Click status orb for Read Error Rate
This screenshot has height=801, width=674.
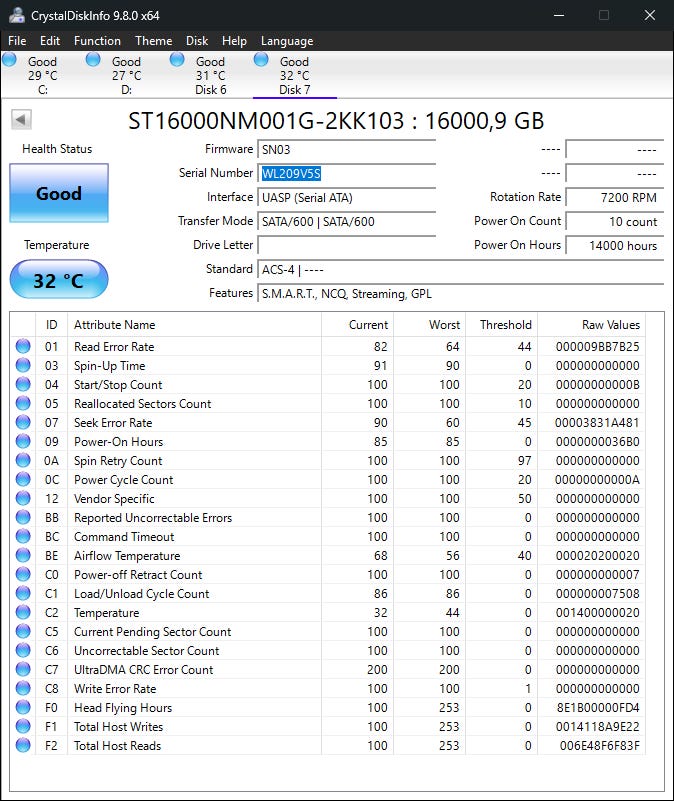click(23, 347)
